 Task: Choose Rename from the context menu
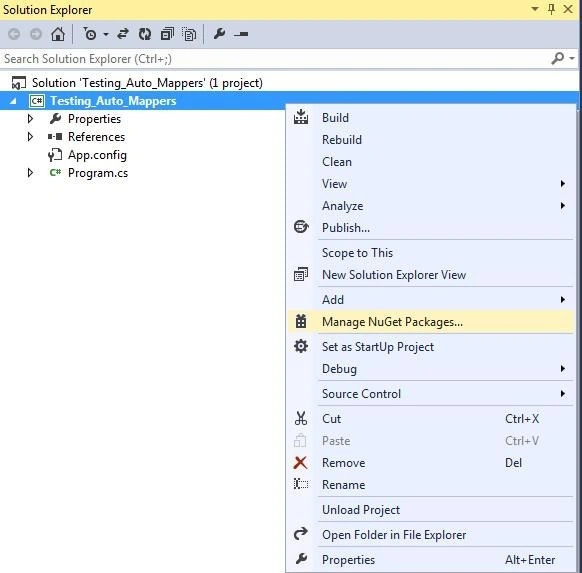344,485
